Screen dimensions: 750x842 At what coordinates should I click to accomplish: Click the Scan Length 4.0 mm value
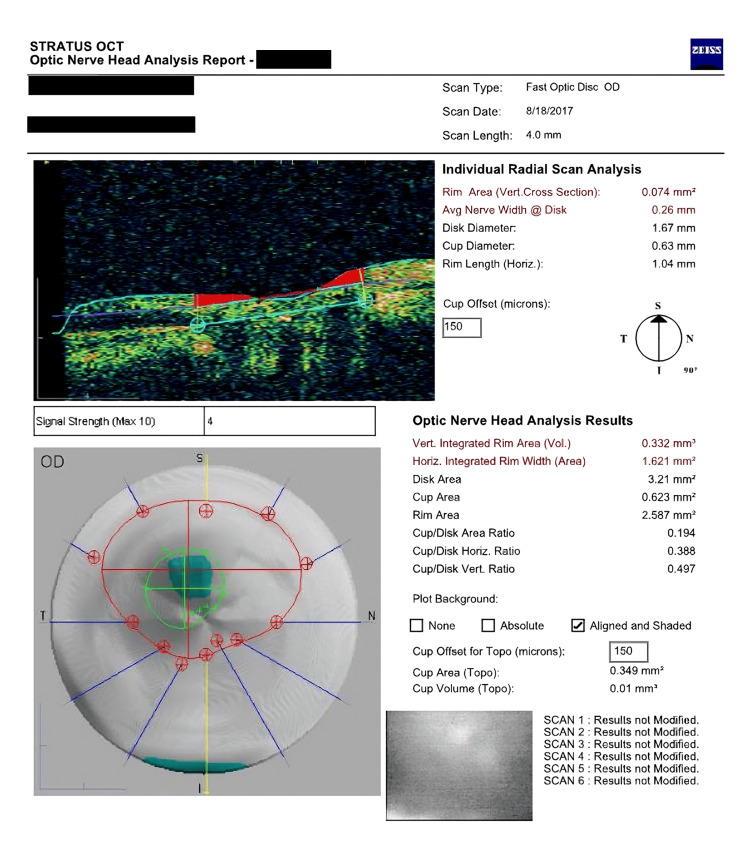click(543, 135)
